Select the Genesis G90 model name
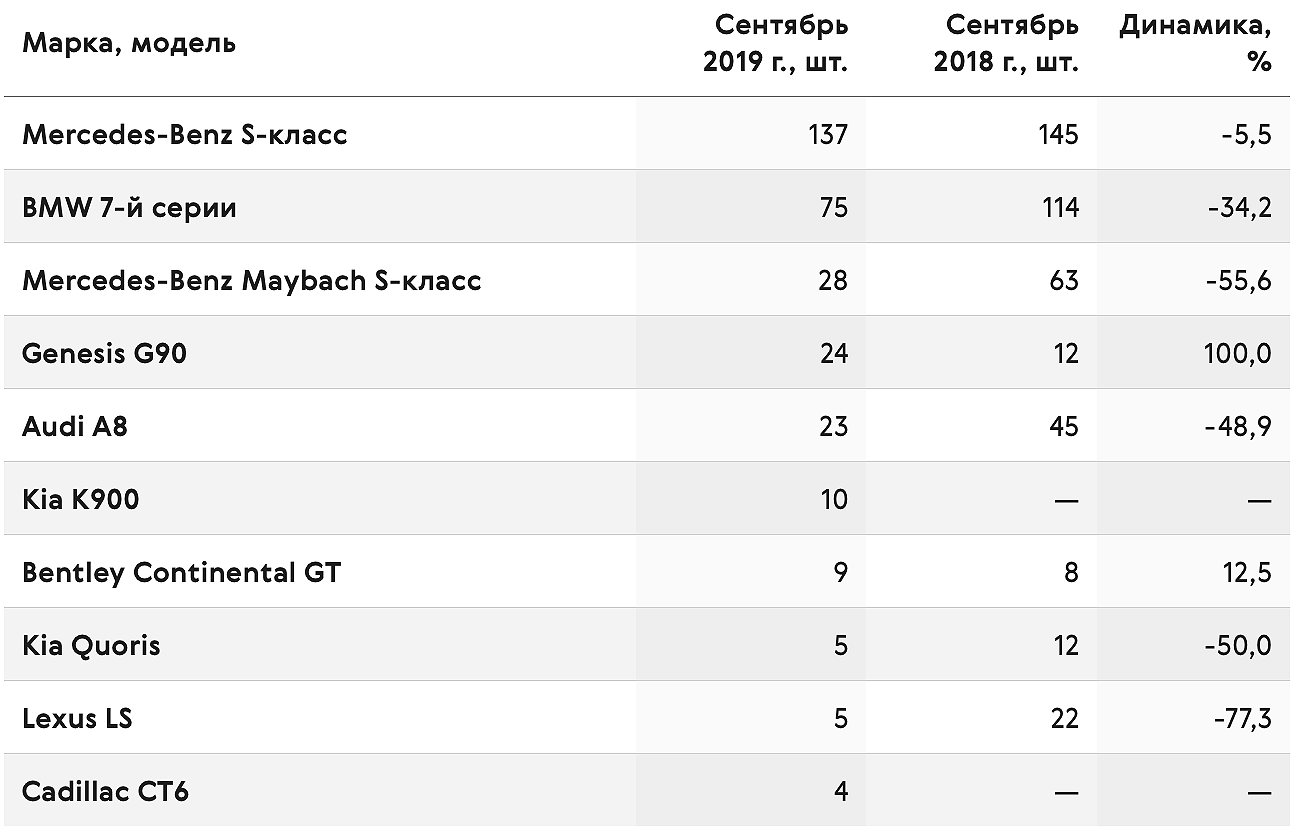This screenshot has width=1292, height=829. point(104,353)
